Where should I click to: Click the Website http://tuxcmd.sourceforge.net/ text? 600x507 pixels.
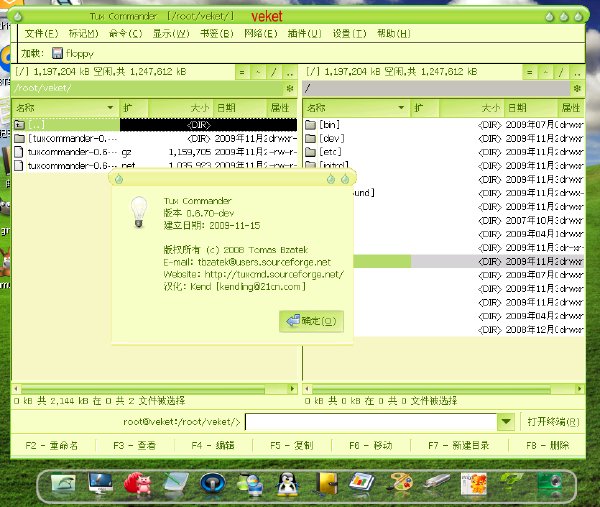[x=274, y=275]
